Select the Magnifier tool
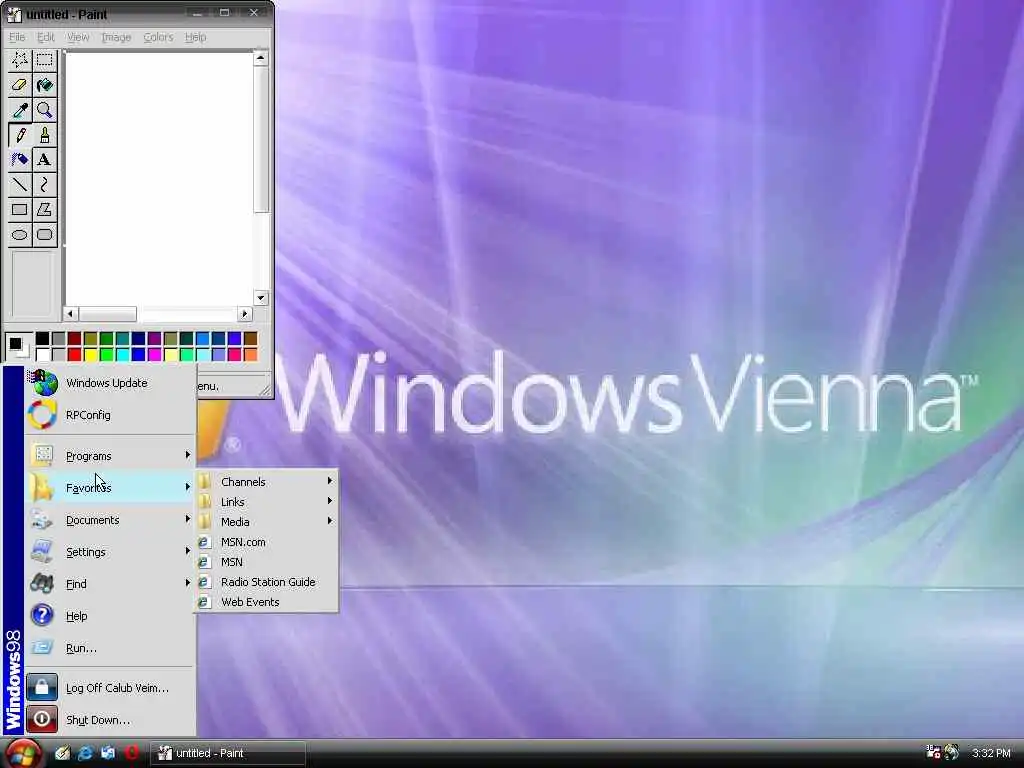1024x768 pixels. coord(44,110)
